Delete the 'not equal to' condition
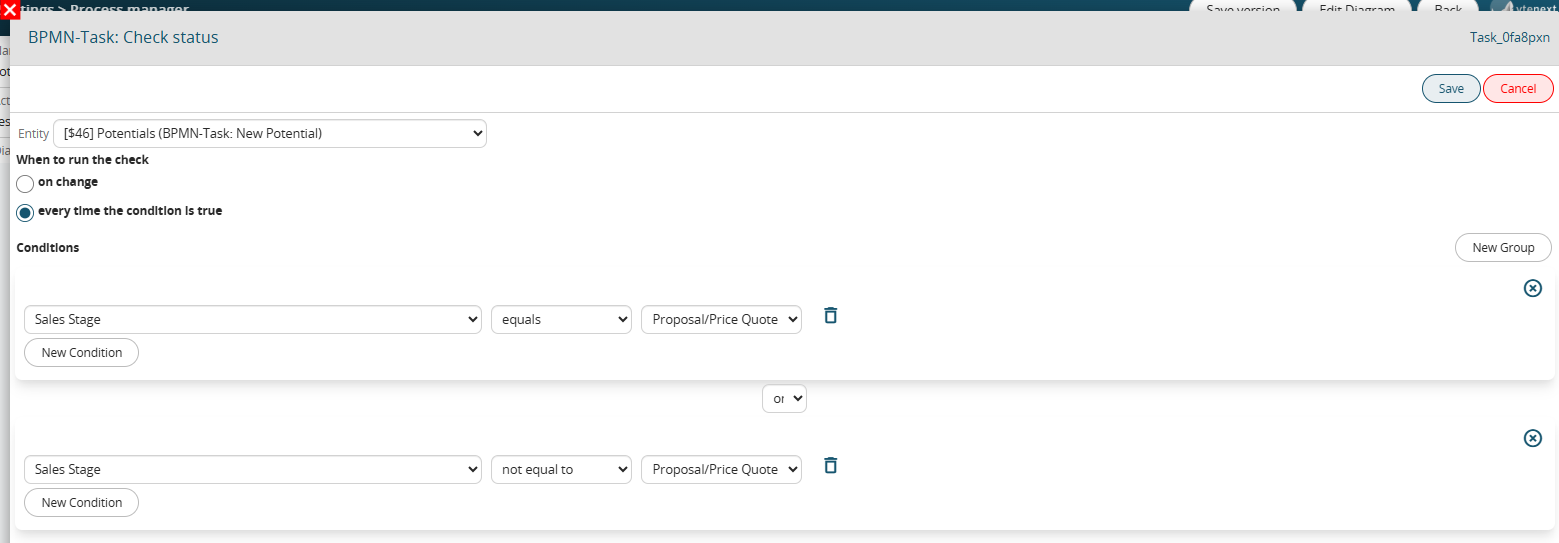Image resolution: width=1559 pixels, height=543 pixels. 830,465
